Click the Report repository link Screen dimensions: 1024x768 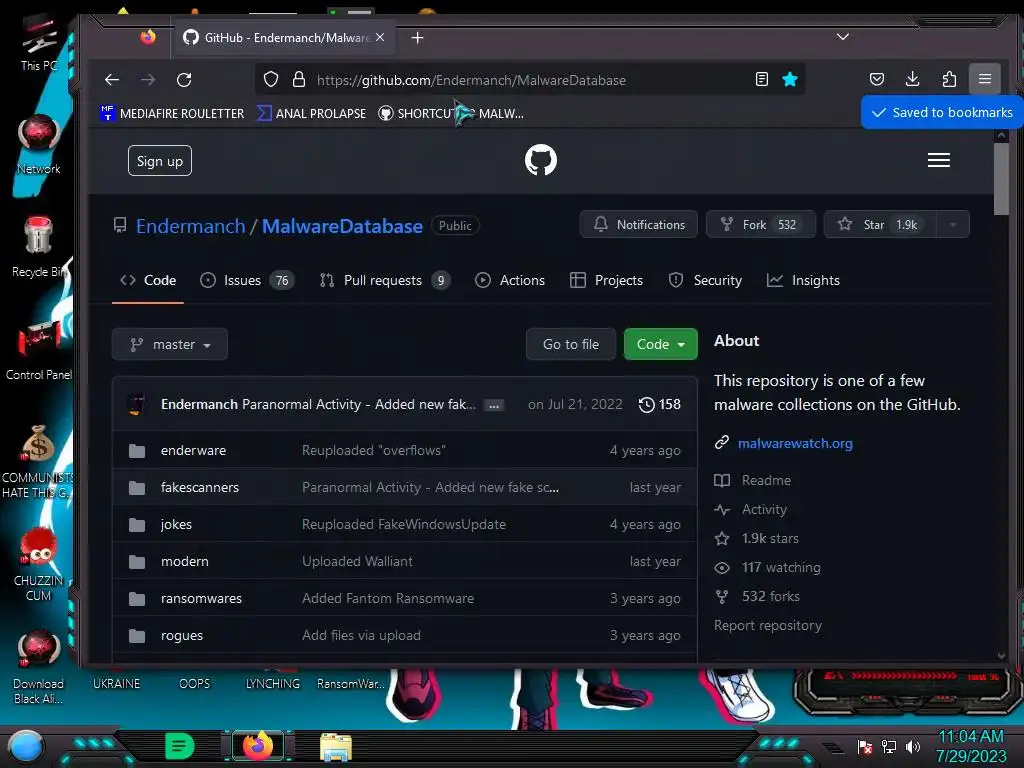[x=768, y=626]
